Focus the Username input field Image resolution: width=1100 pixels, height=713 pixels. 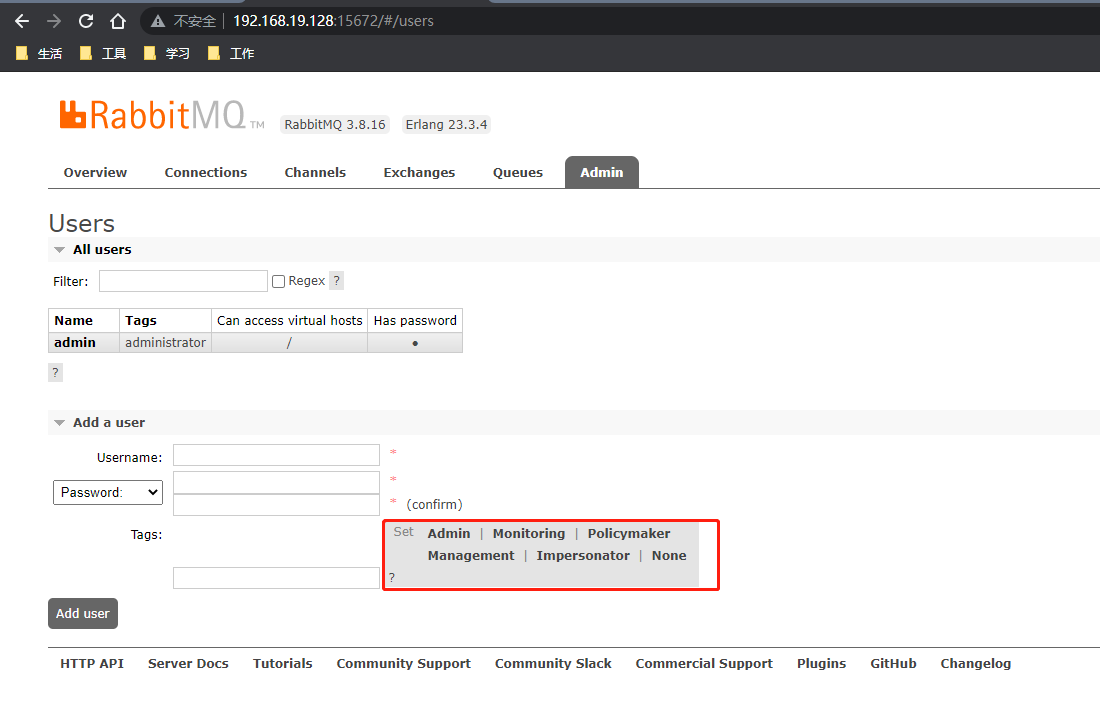point(276,455)
